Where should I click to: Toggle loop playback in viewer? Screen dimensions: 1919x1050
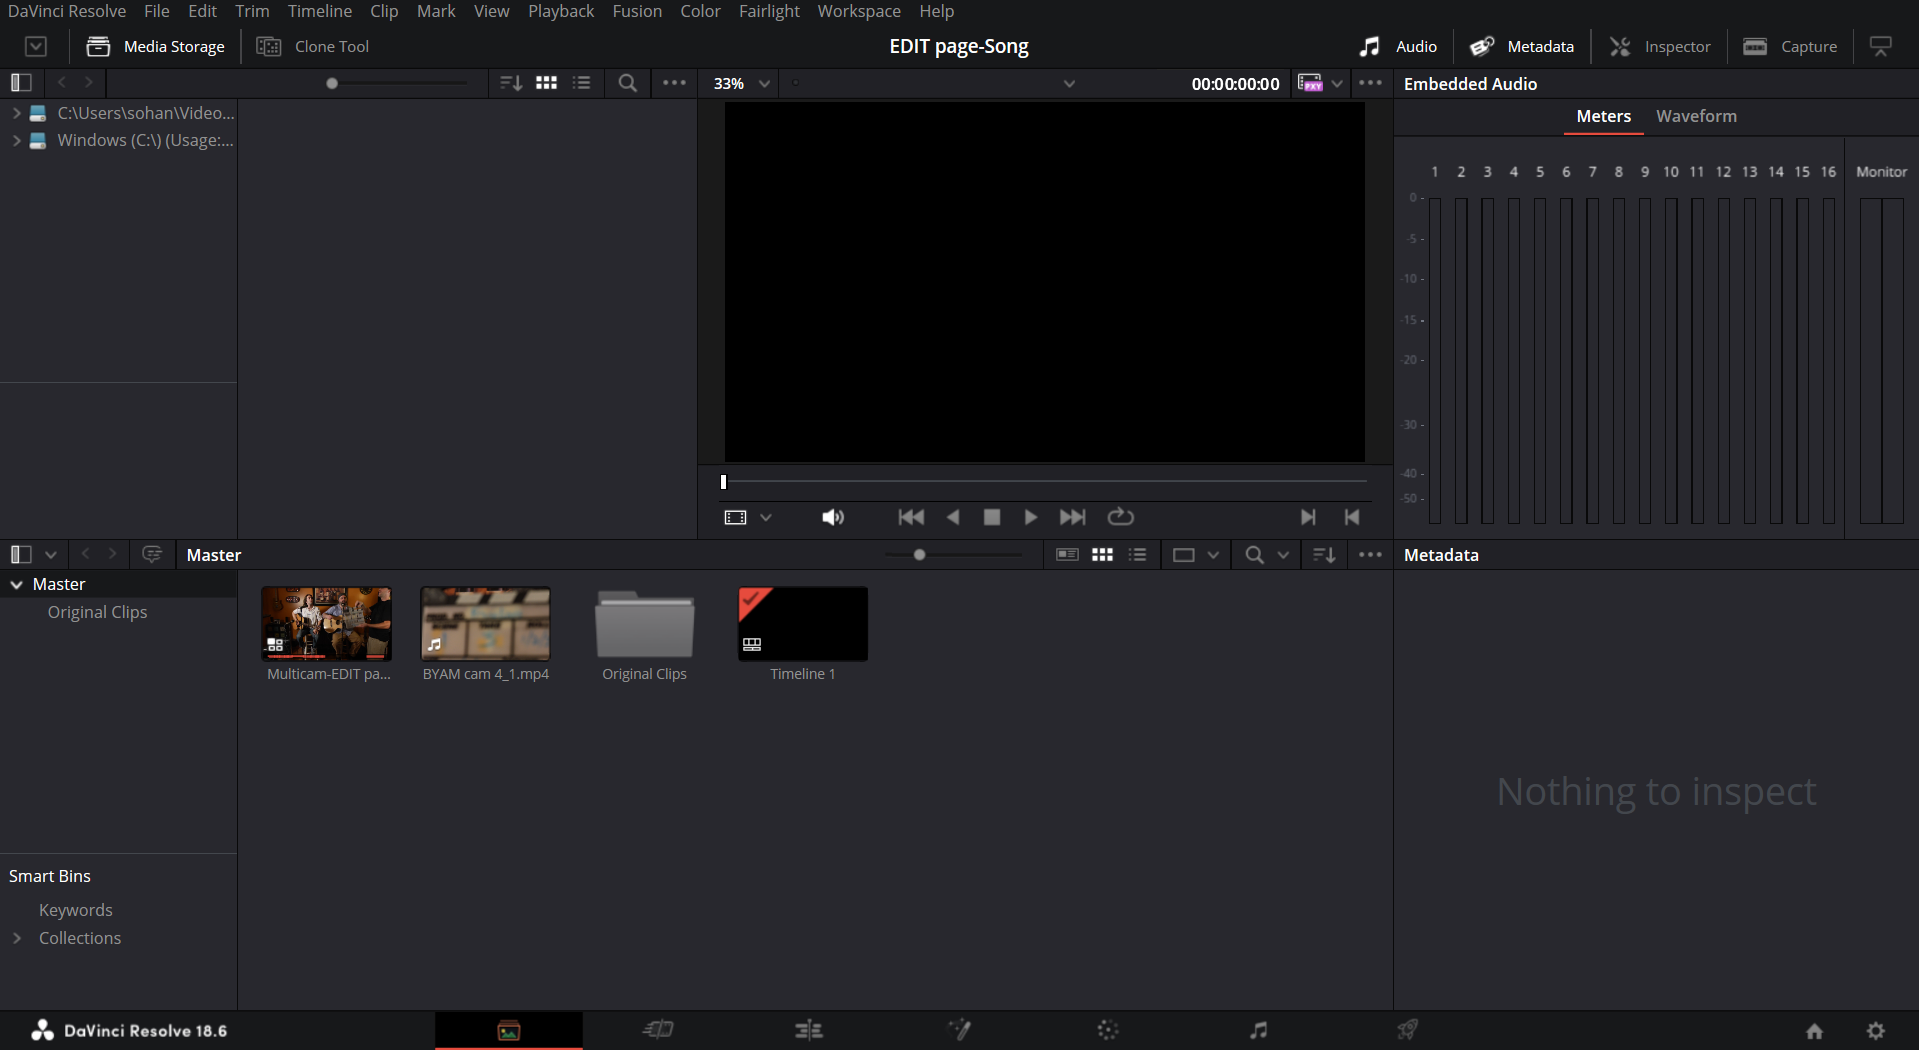tap(1120, 517)
